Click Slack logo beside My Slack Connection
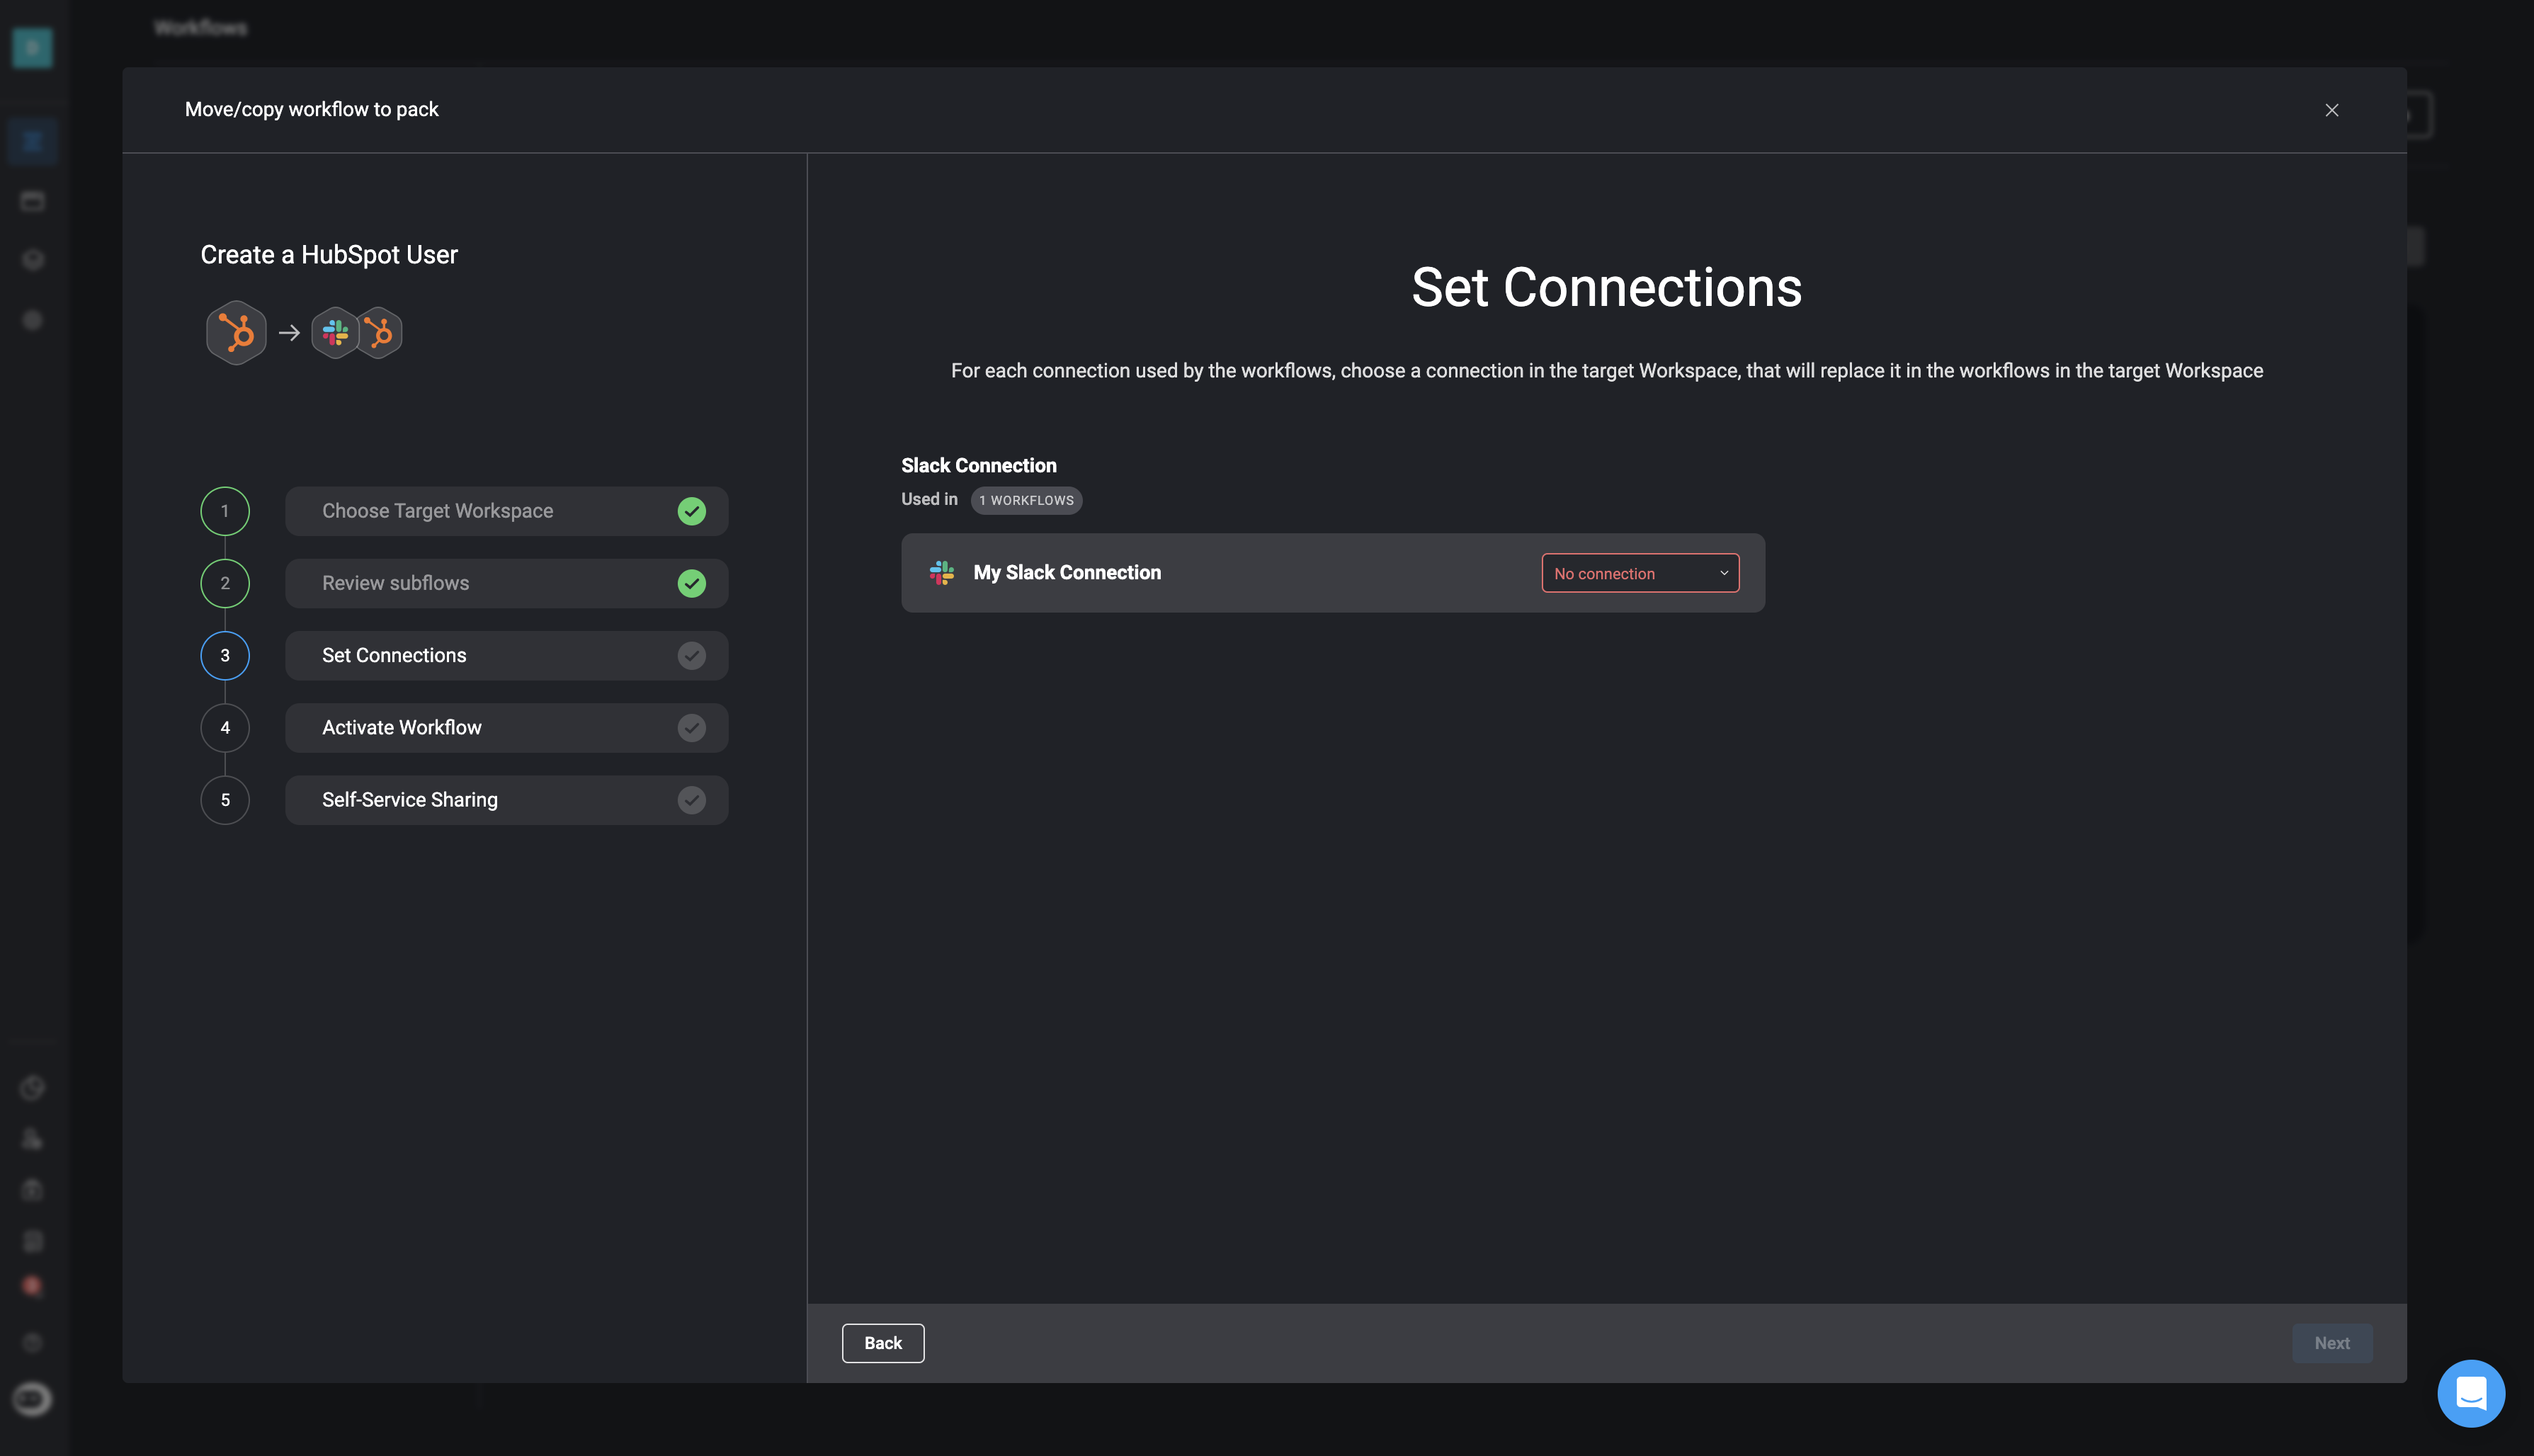The width and height of the screenshot is (2534, 1456). coord(942,572)
